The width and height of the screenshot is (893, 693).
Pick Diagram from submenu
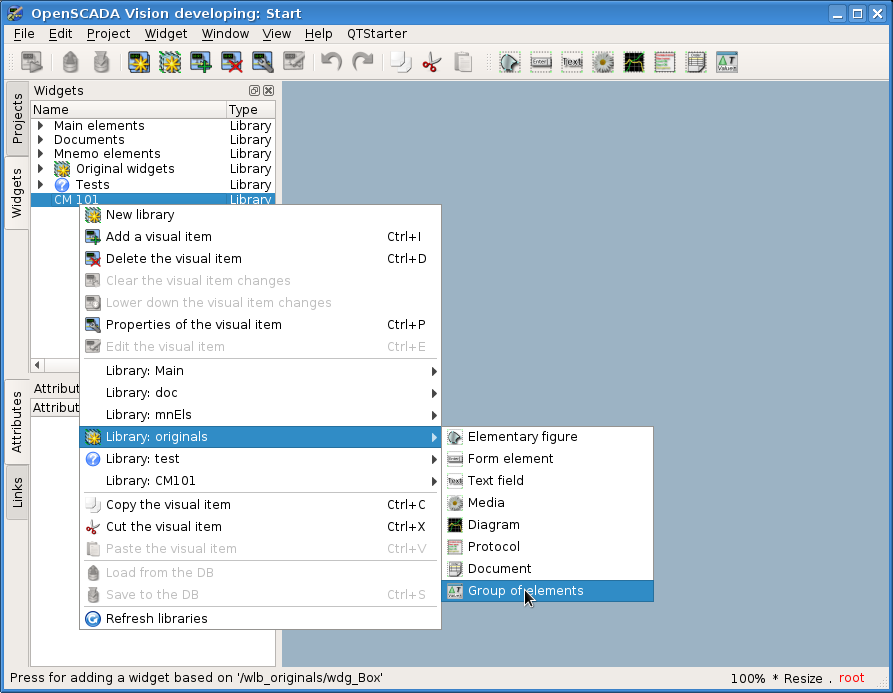548,524
